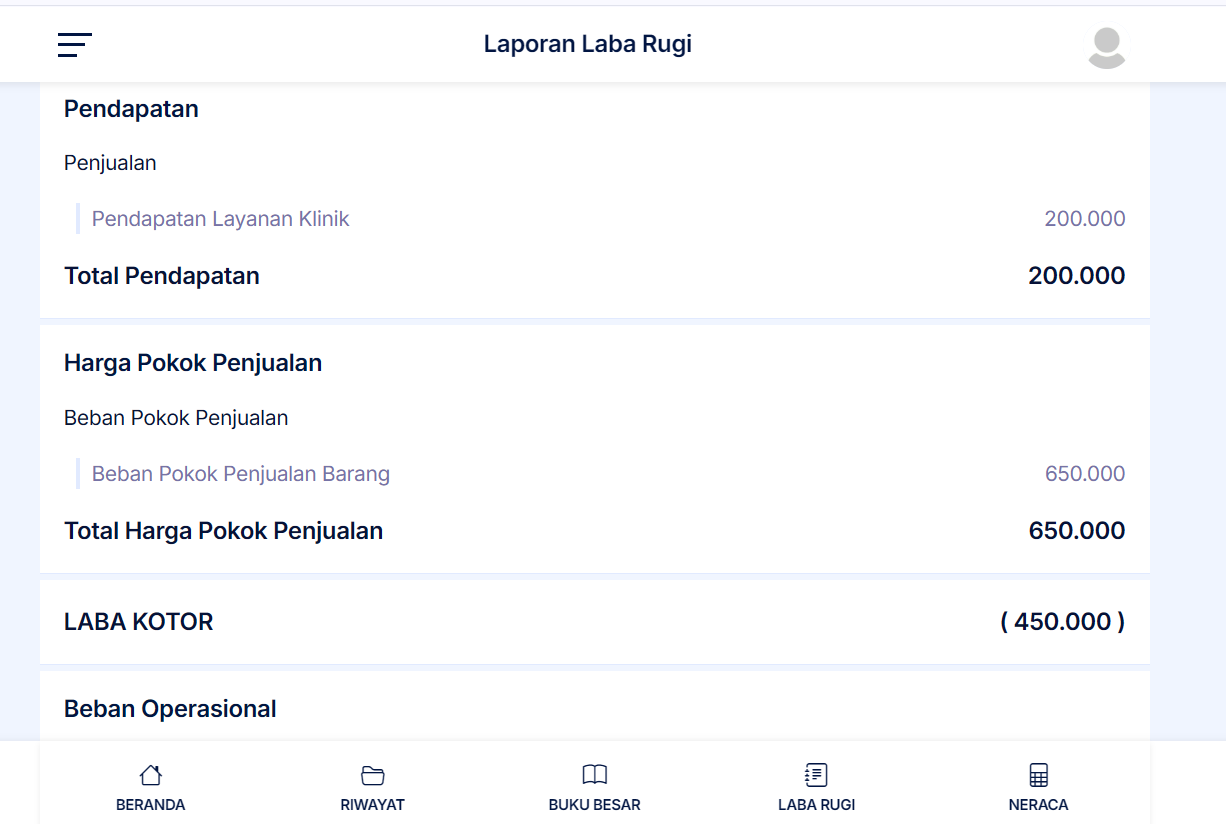Open the BUKU BESAR tab label
The height and width of the screenshot is (824, 1226).
point(594,805)
